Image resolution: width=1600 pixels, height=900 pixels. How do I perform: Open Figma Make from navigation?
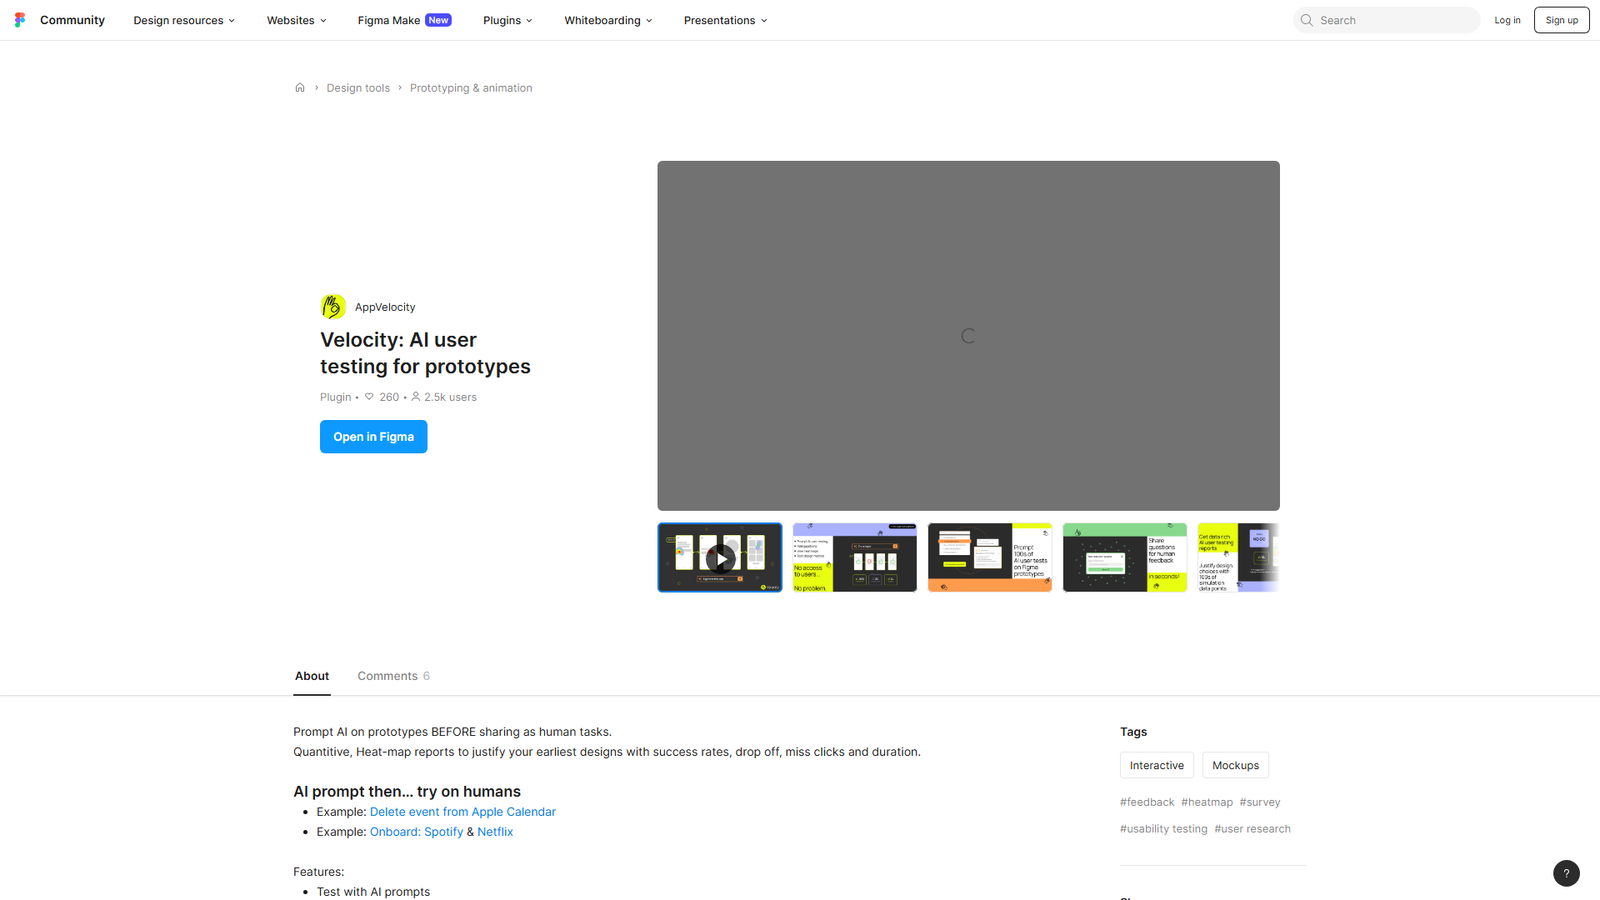(x=404, y=20)
